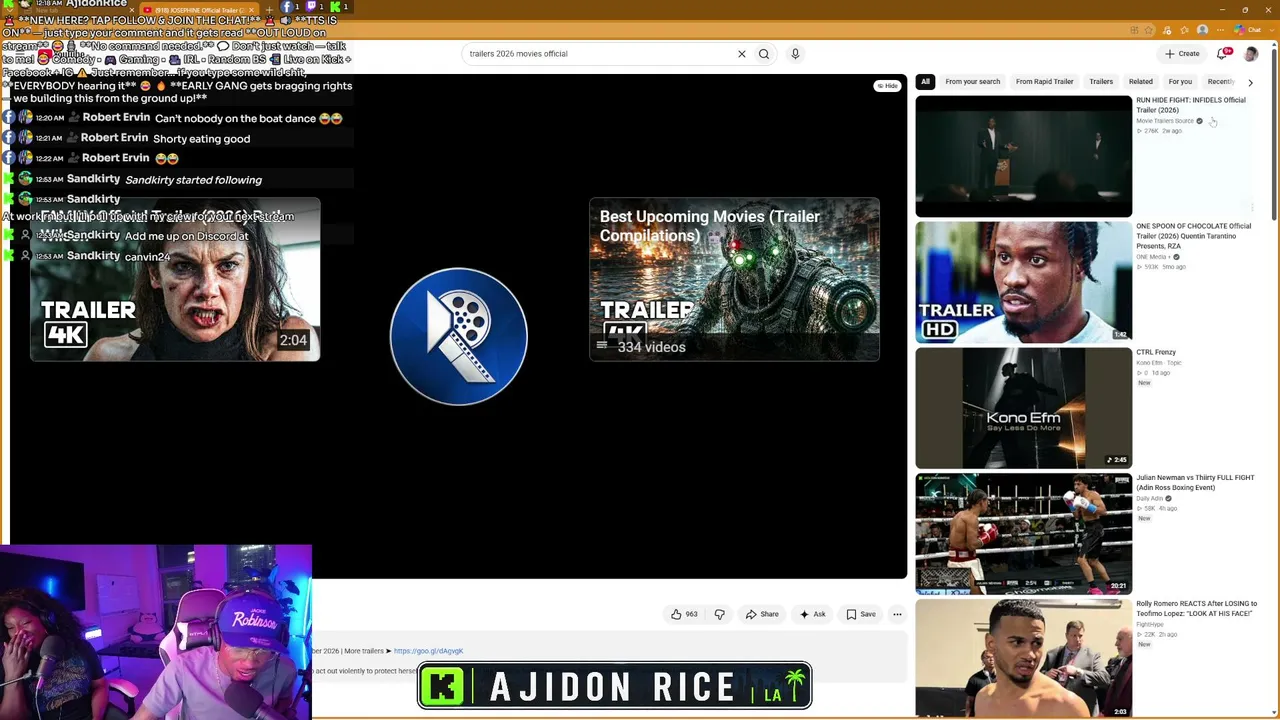
Task: Play Kono Efm CTRL Frenzy thumbnail
Action: tap(1024, 408)
